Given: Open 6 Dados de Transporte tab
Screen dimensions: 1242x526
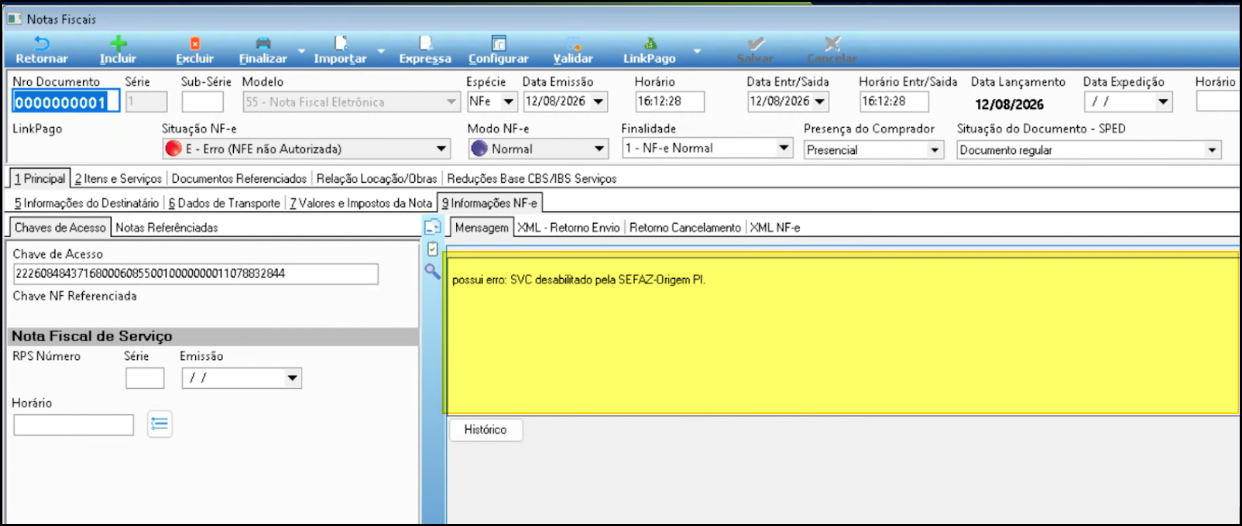Looking at the screenshot, I should coord(224,203).
